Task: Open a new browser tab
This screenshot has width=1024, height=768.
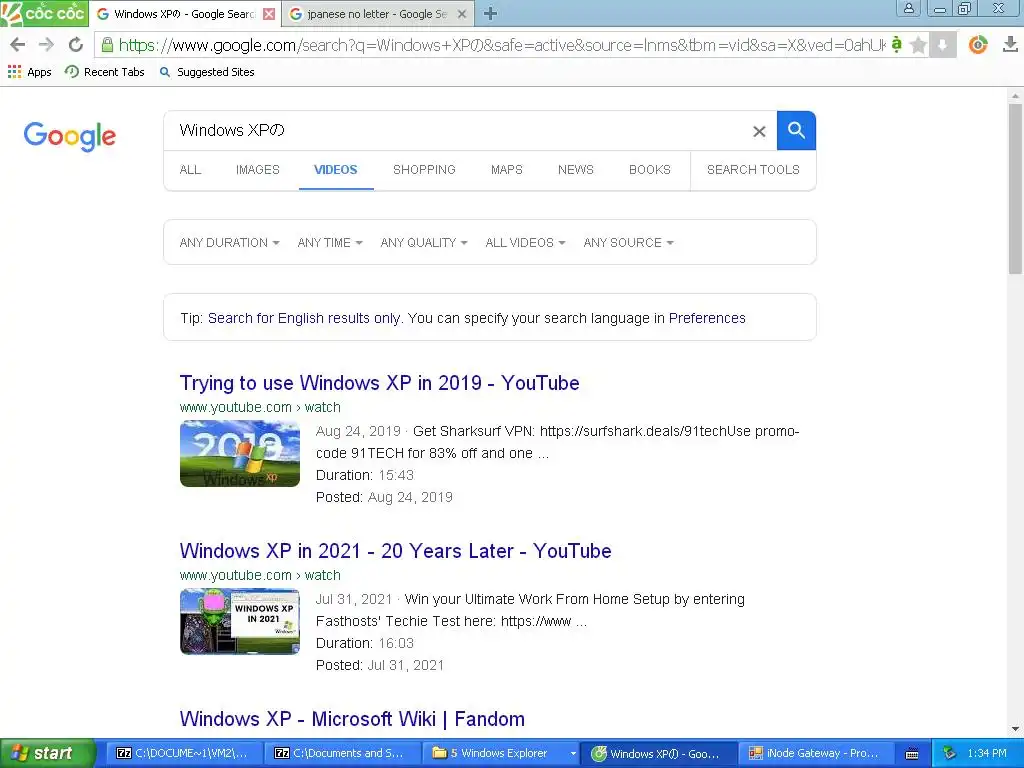Action: tap(490, 14)
